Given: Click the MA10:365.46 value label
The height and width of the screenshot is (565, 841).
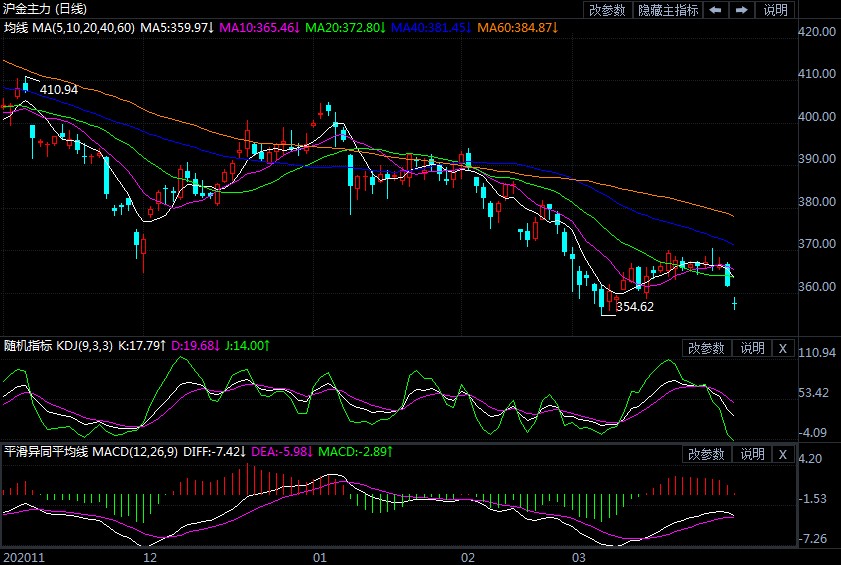Looking at the screenshot, I should click(x=260, y=27).
